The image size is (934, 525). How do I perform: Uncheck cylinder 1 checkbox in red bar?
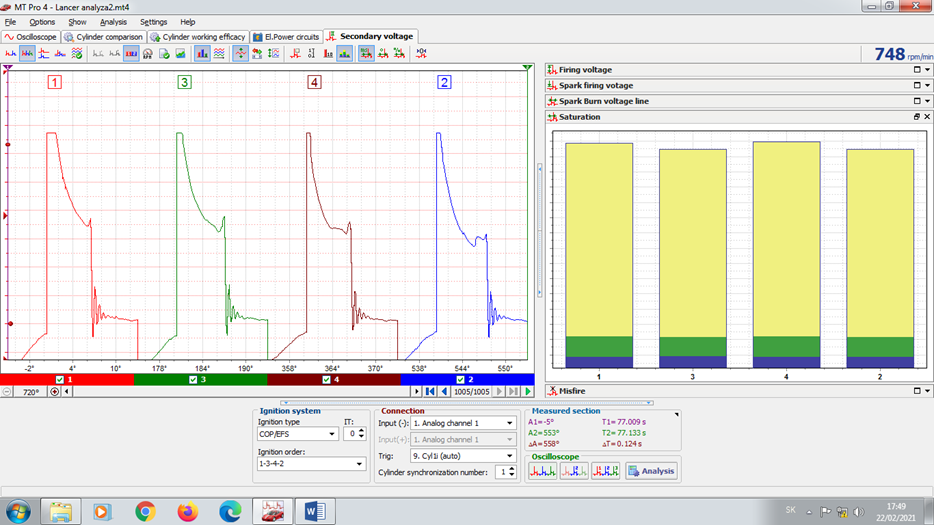pyautogui.click(x=60, y=380)
